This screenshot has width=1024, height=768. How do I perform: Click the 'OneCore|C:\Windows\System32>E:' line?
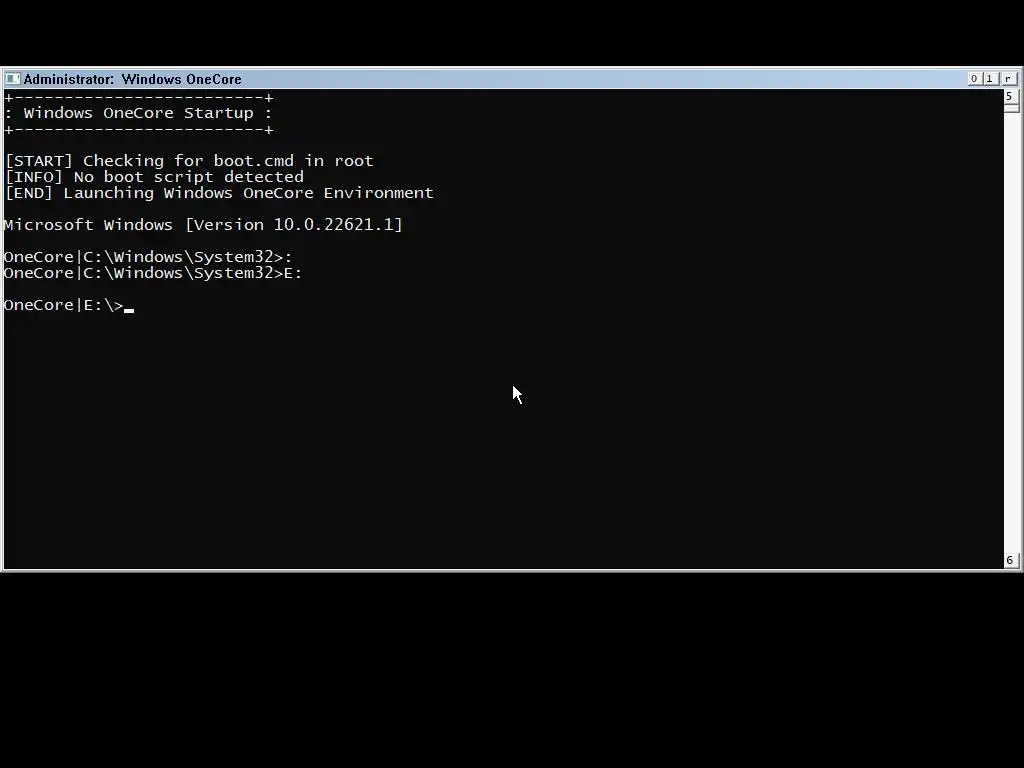coord(153,273)
